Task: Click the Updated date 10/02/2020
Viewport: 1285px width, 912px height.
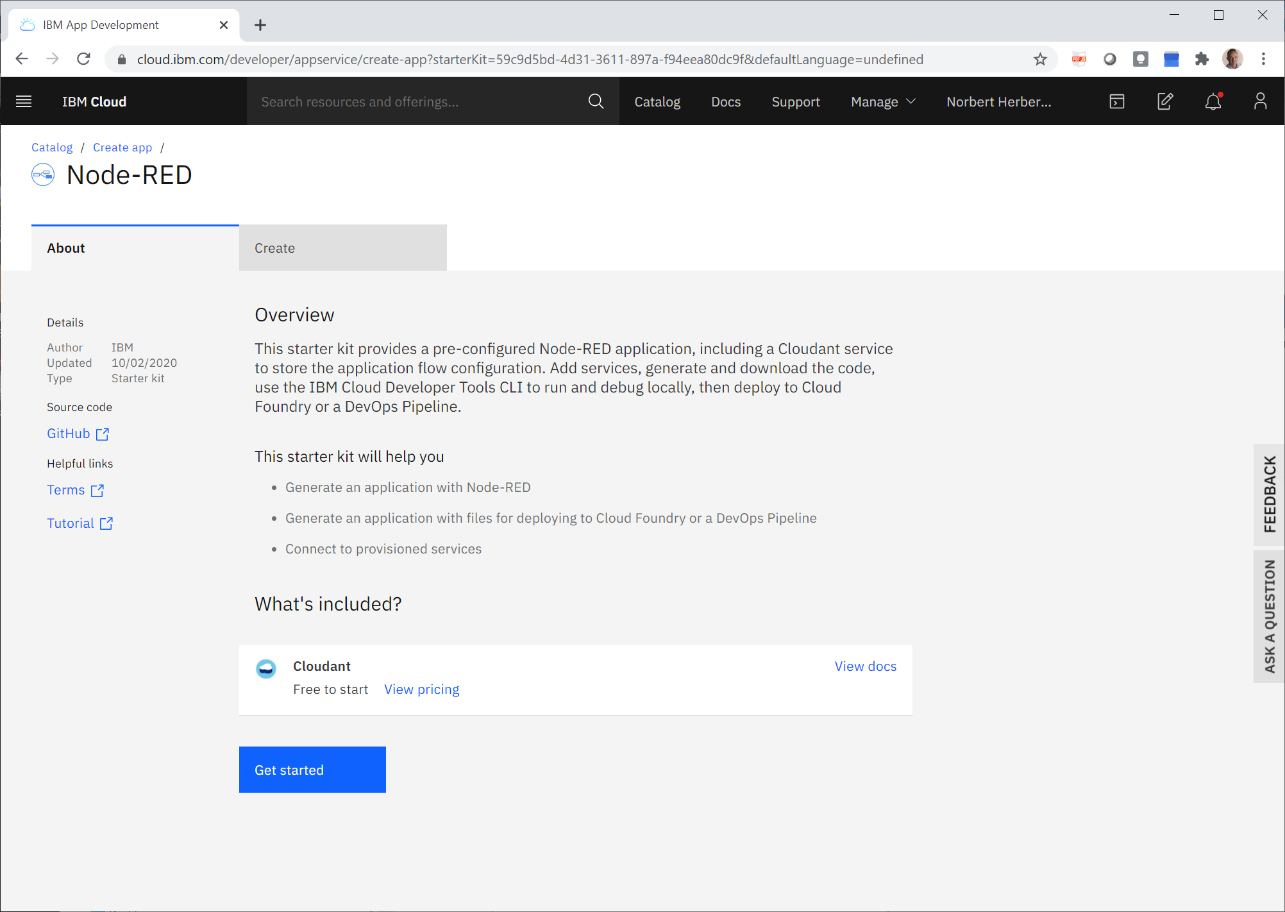Action: click(x=144, y=363)
